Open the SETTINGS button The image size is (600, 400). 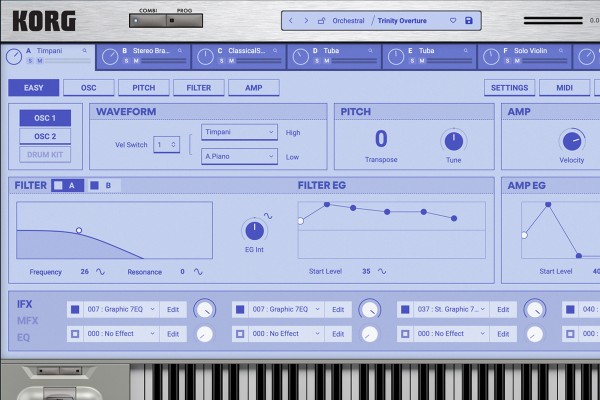(x=509, y=88)
